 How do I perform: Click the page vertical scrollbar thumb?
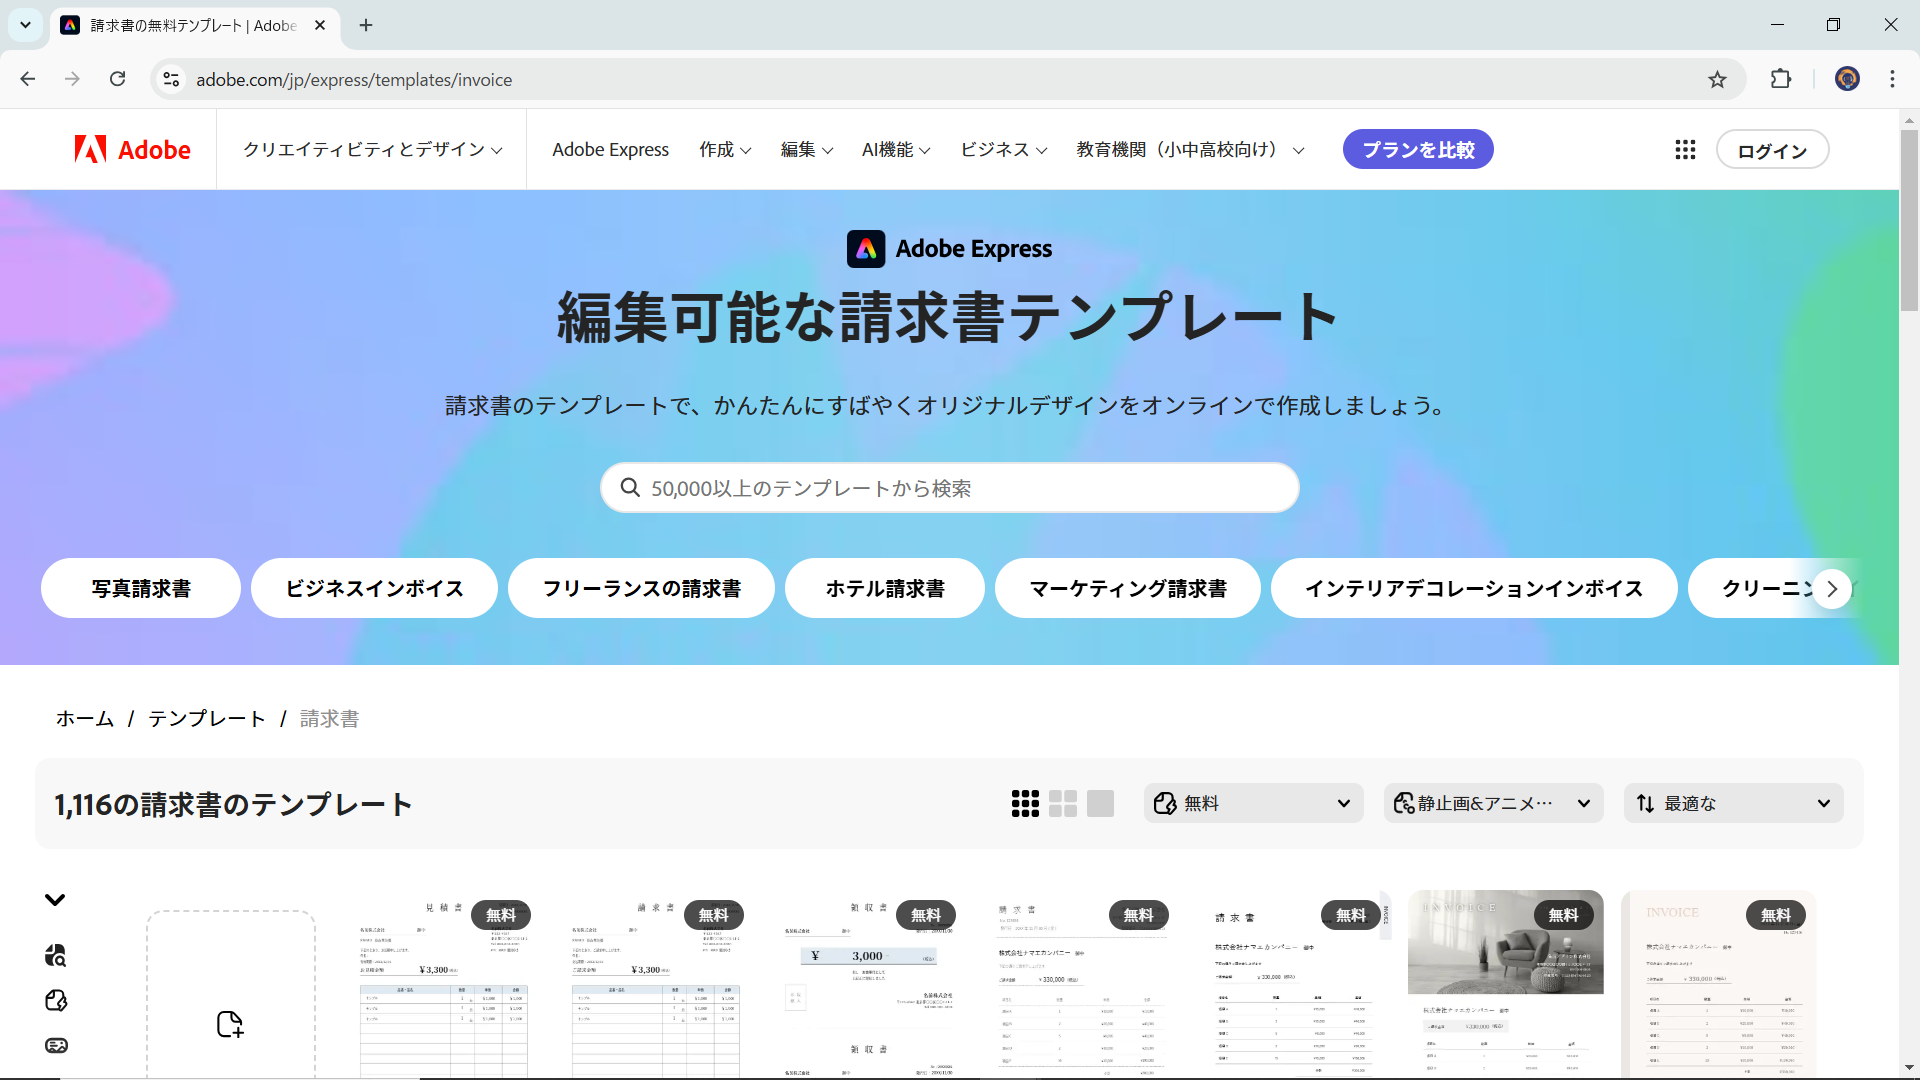1909,220
